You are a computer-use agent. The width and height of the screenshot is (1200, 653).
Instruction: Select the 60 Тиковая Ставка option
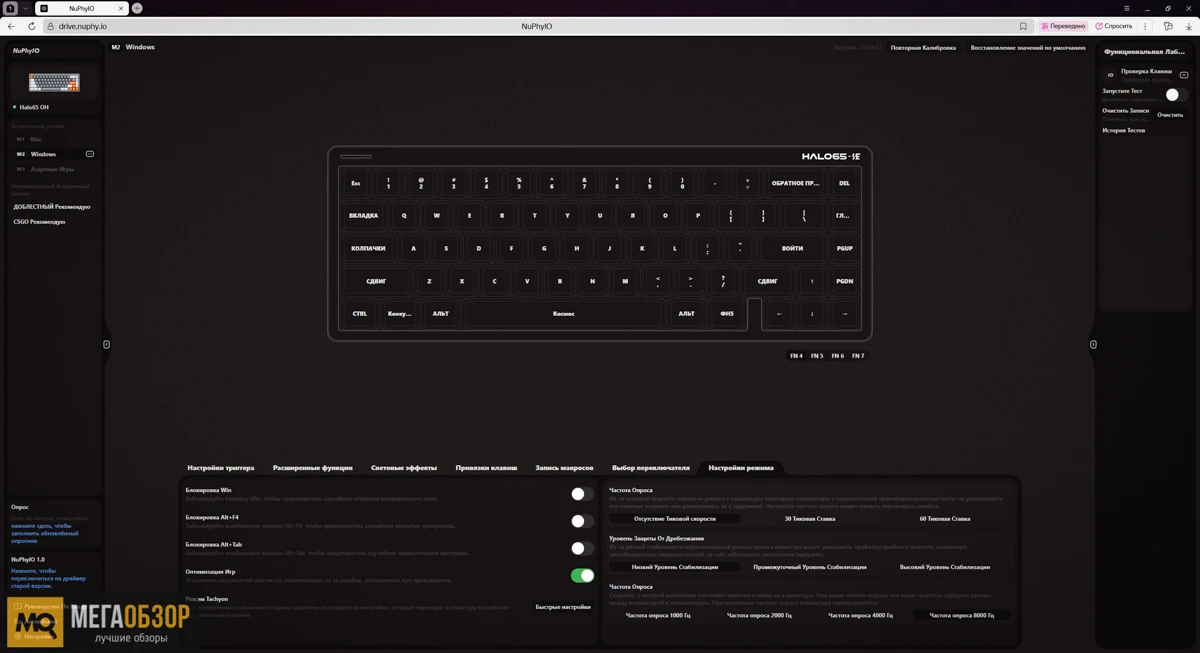point(945,519)
